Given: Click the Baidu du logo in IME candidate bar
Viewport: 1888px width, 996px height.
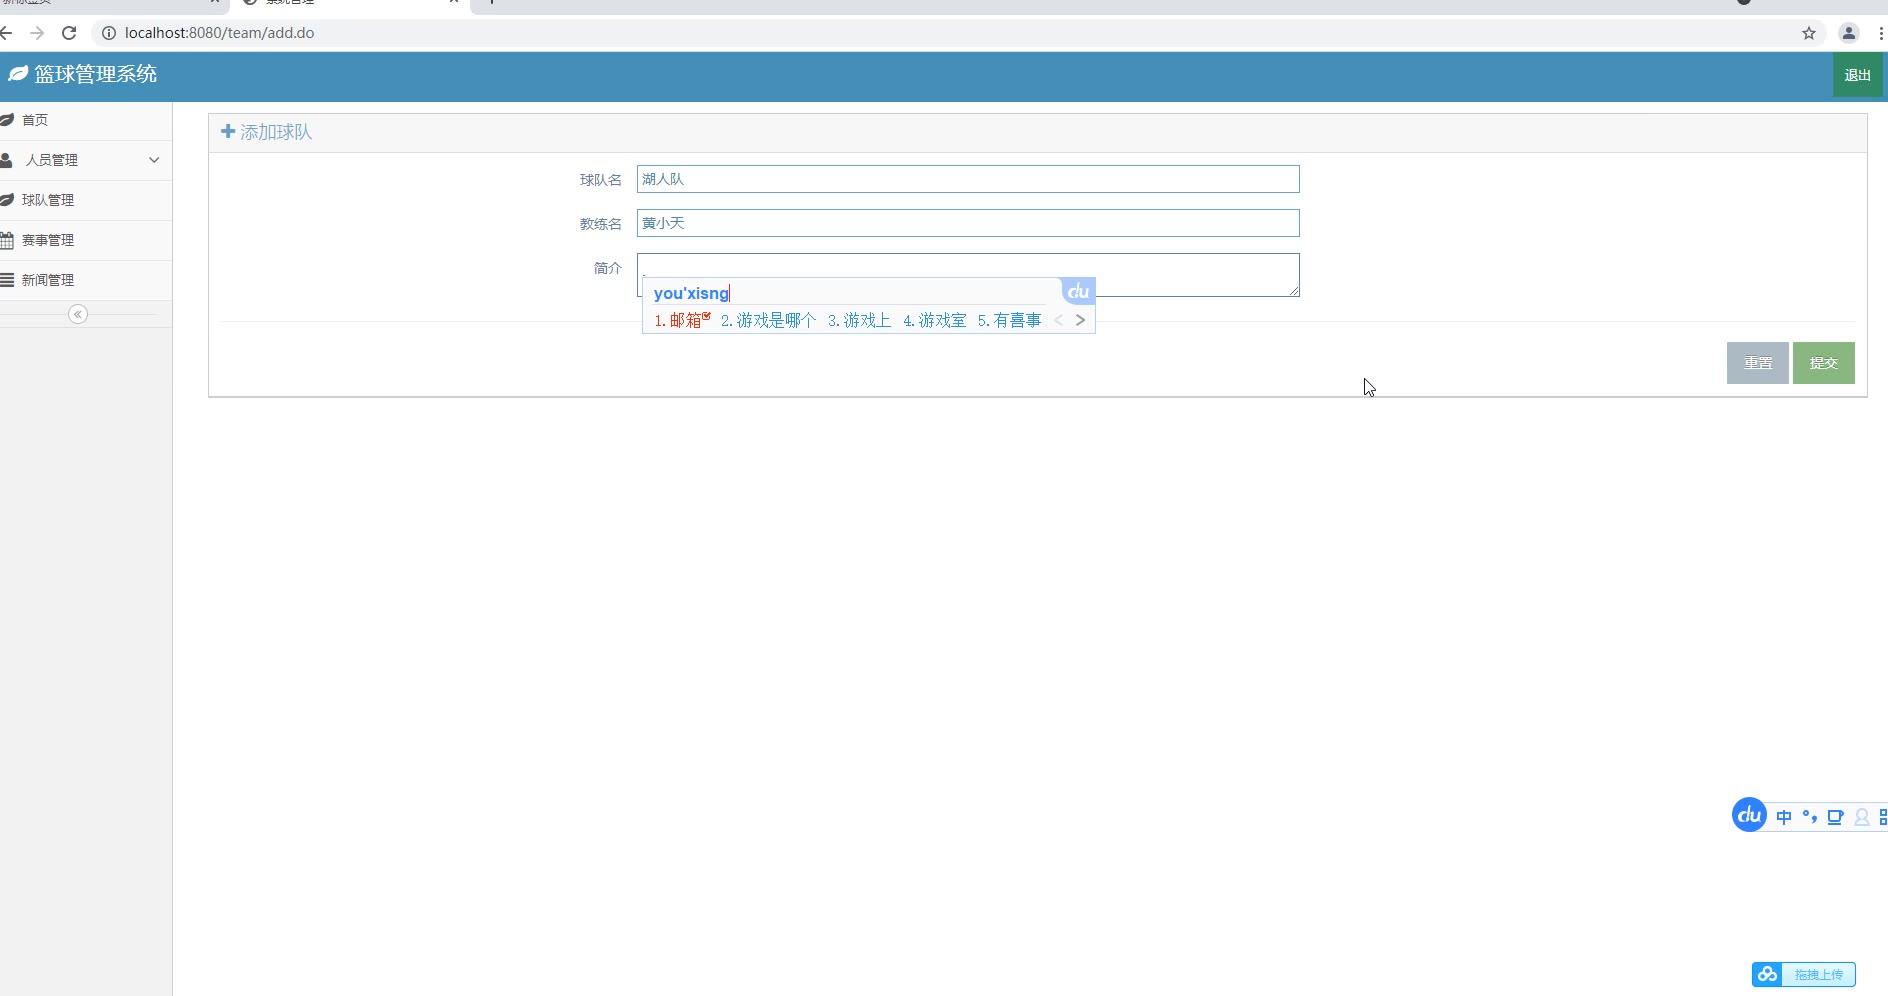Looking at the screenshot, I should [x=1078, y=291].
